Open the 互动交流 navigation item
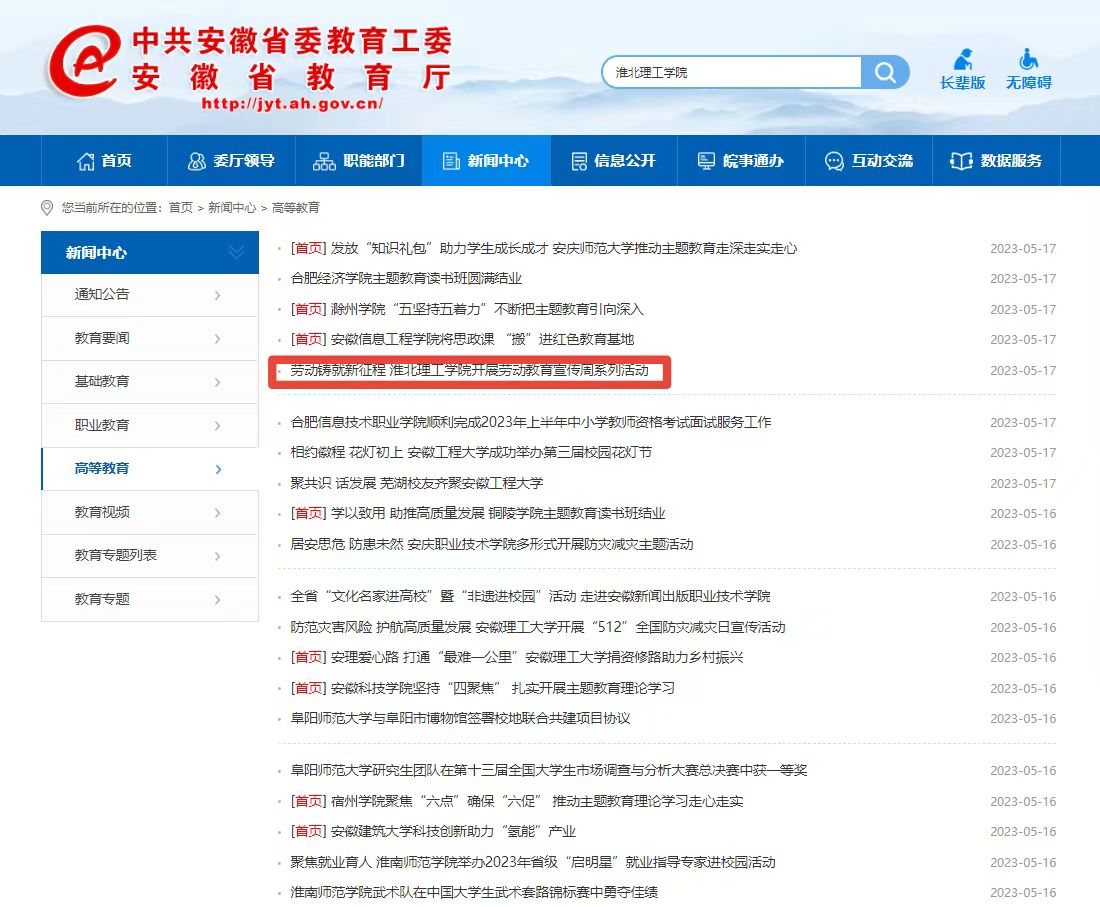Screen dimensions: 1100x907 868,161
